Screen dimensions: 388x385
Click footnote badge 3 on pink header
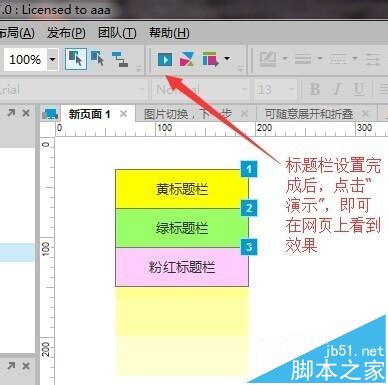click(249, 247)
